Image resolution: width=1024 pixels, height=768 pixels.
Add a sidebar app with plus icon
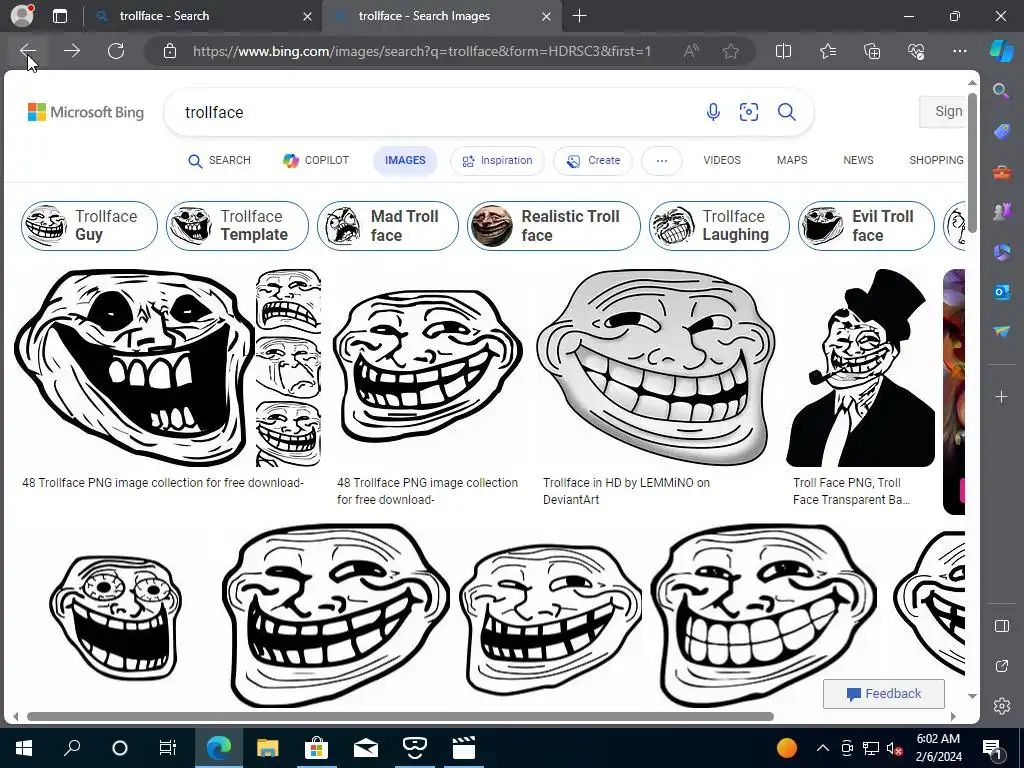1001,396
